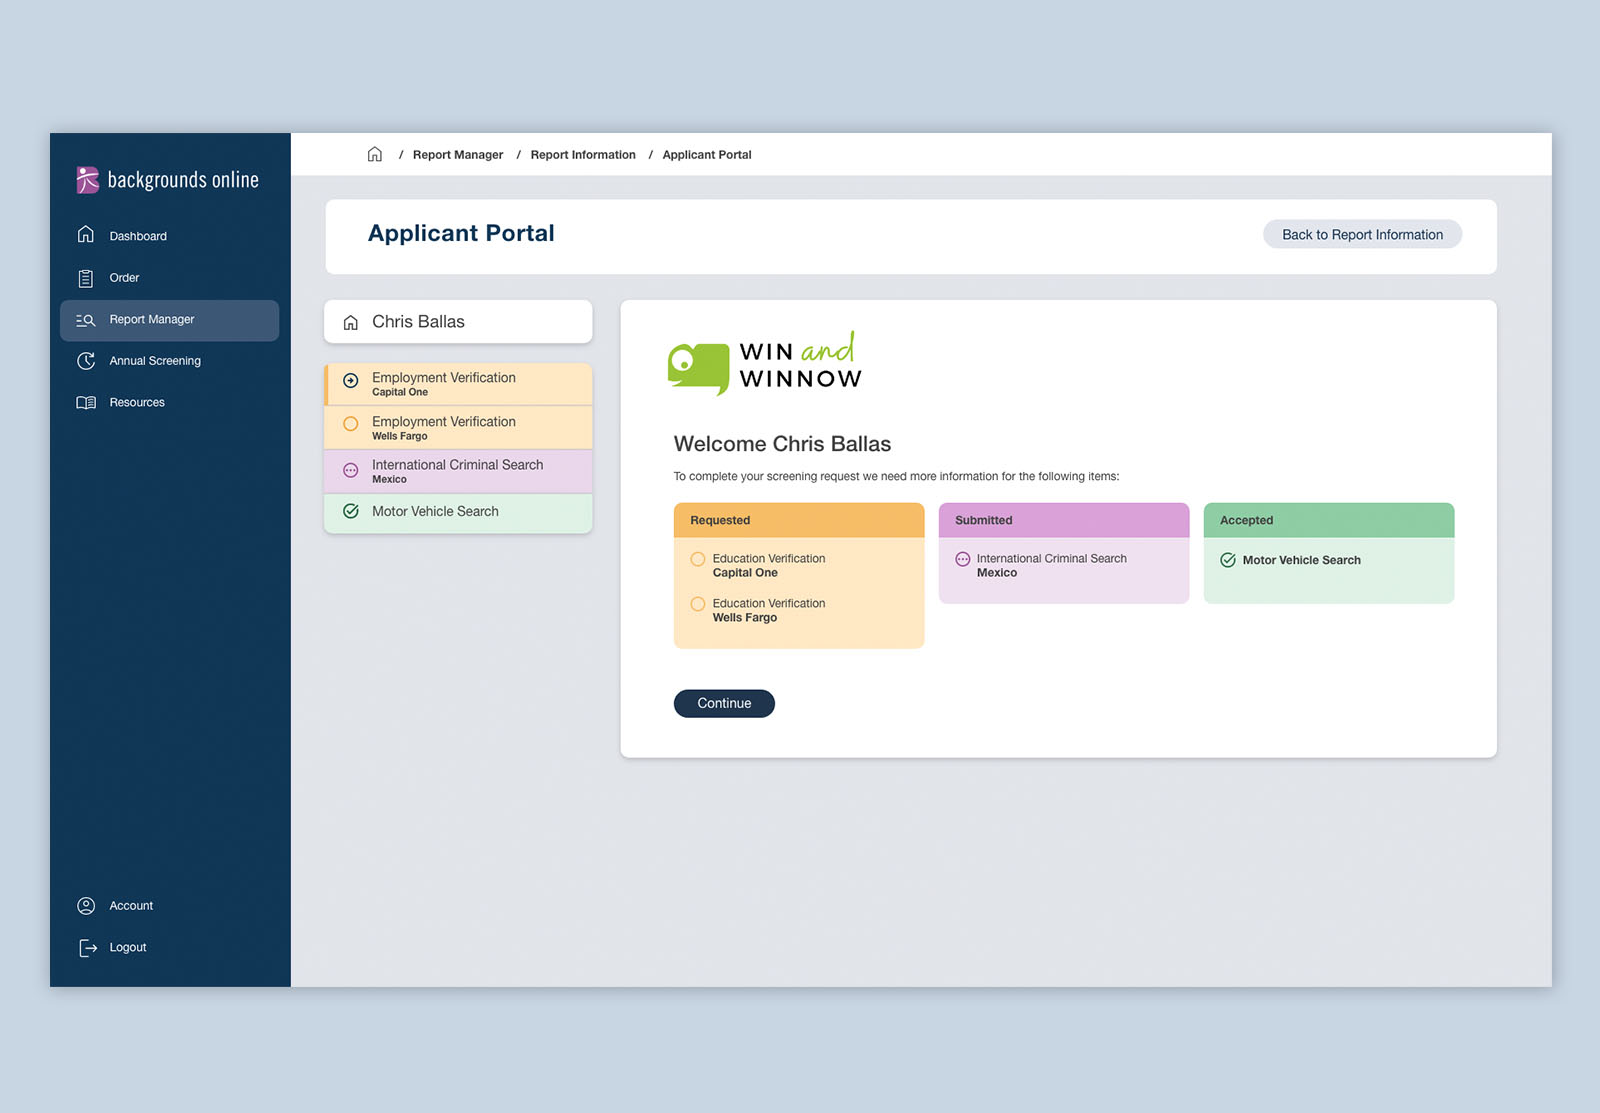This screenshot has width=1600, height=1113.
Task: Open International Criminal Search Mexico in list
Action: (x=458, y=471)
